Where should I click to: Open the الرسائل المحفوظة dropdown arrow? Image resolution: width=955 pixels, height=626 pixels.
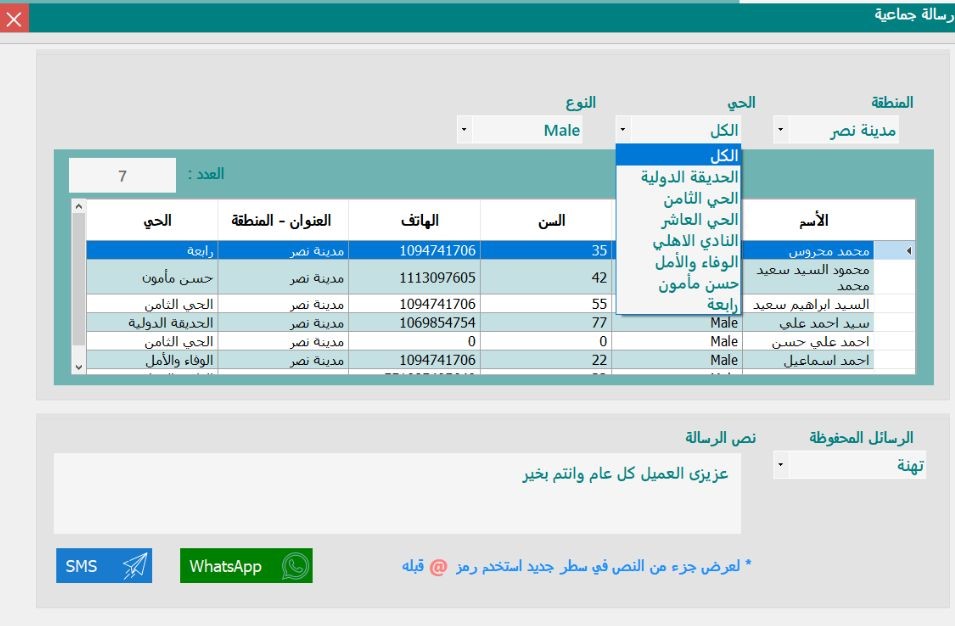click(780, 465)
